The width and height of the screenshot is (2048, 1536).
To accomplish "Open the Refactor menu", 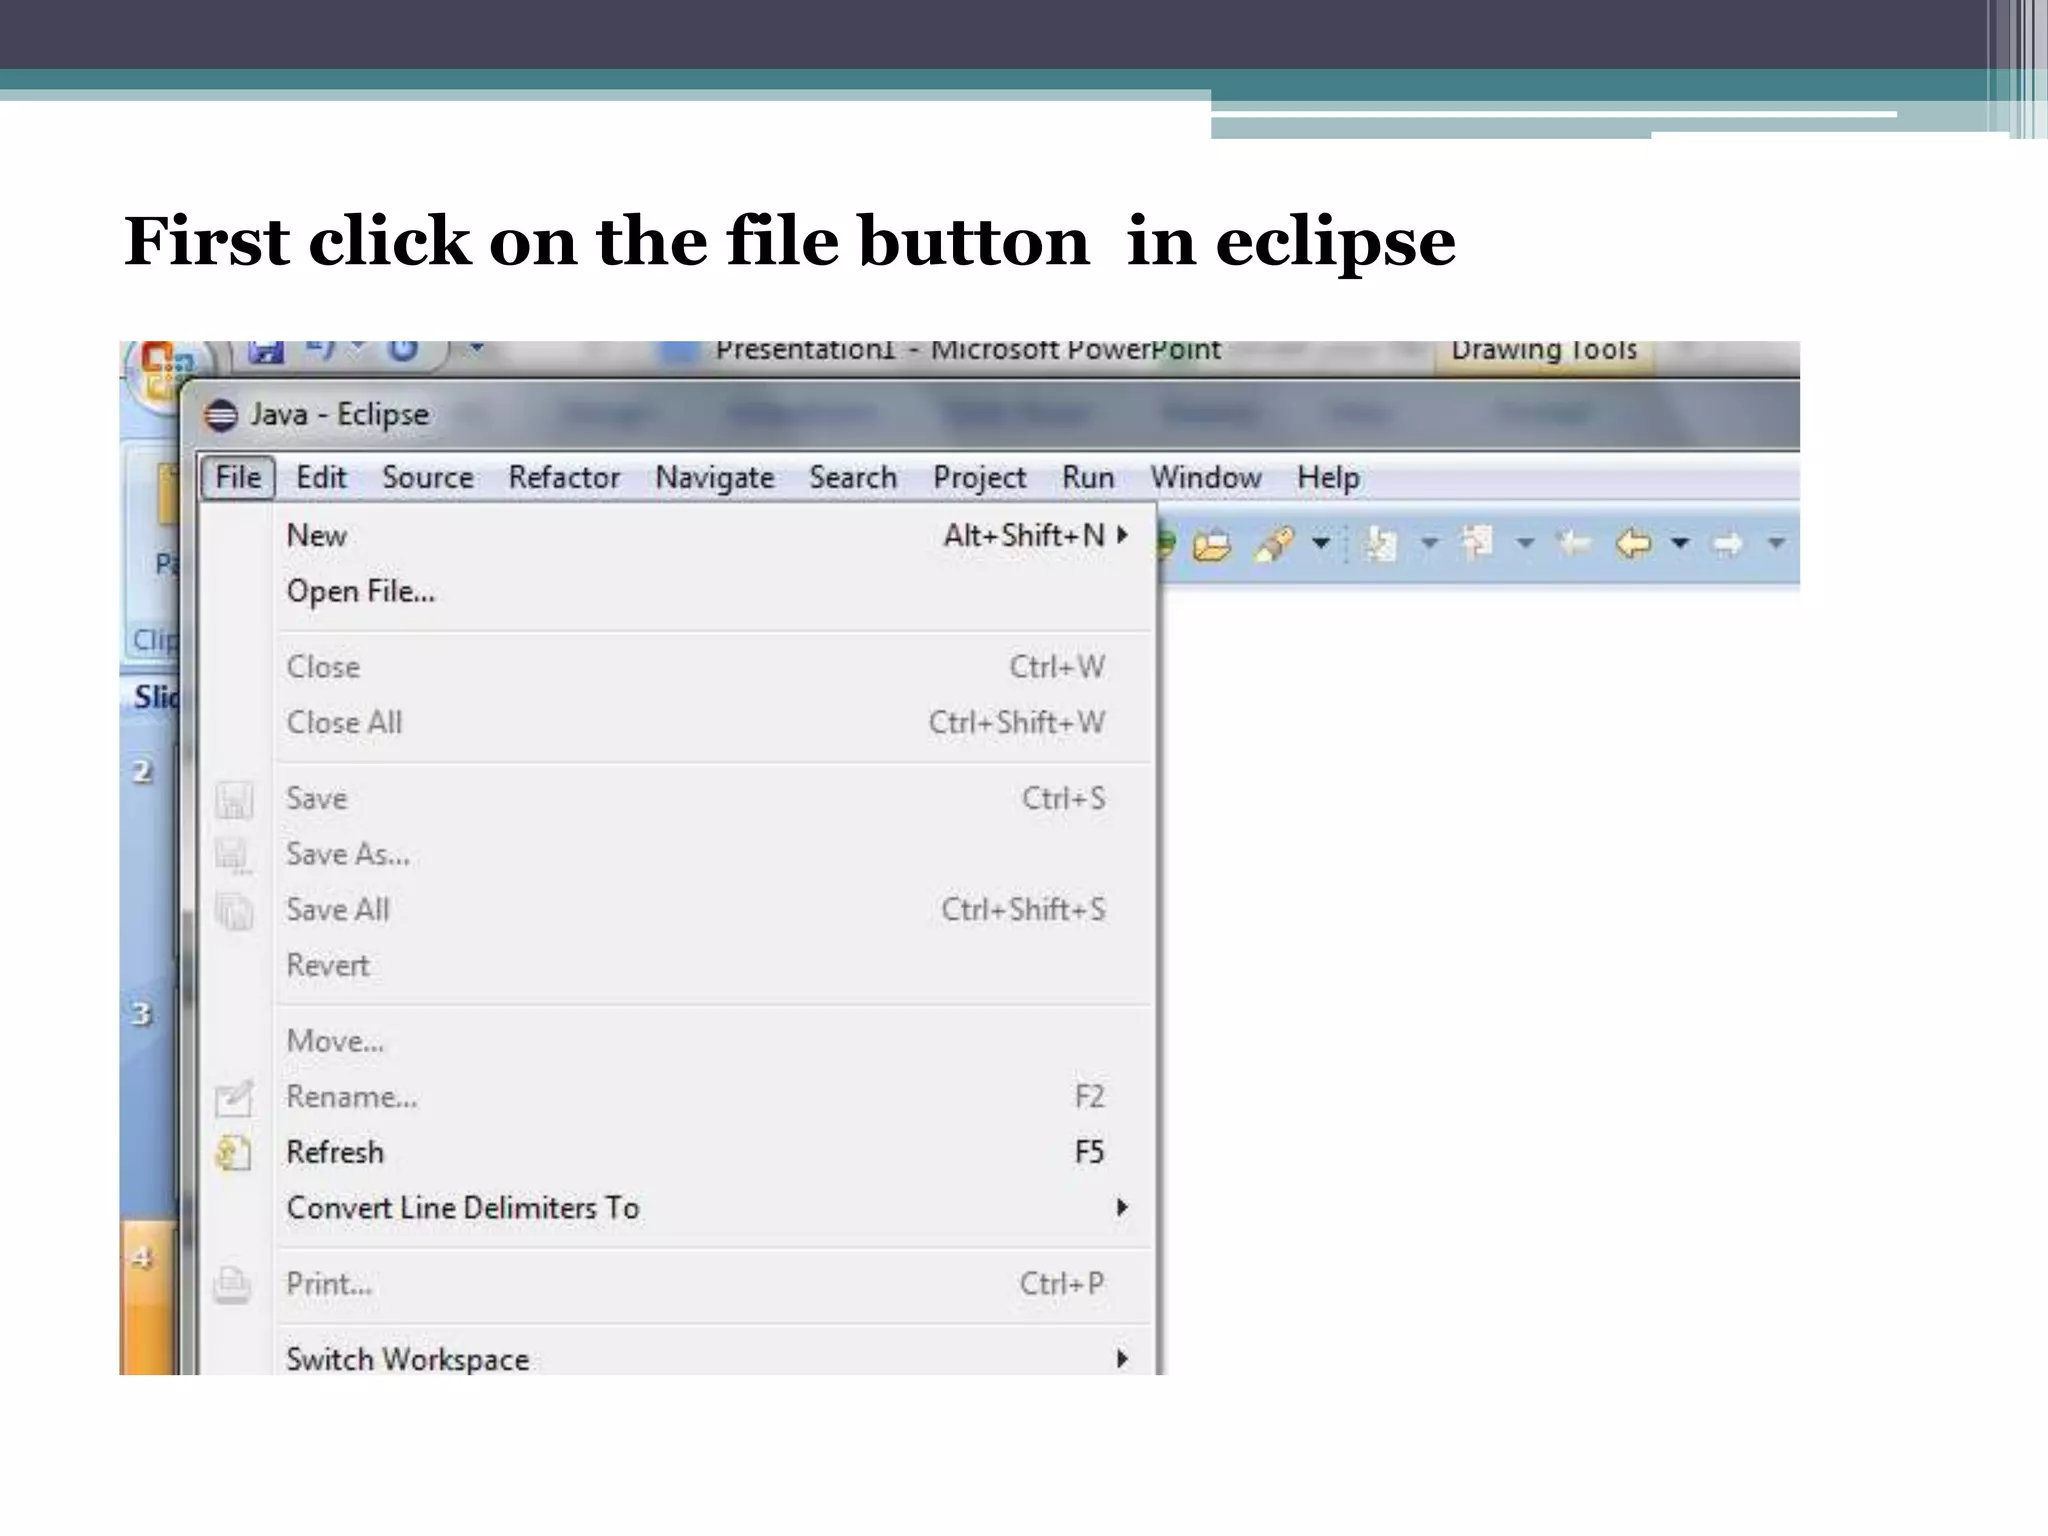I will pos(564,478).
